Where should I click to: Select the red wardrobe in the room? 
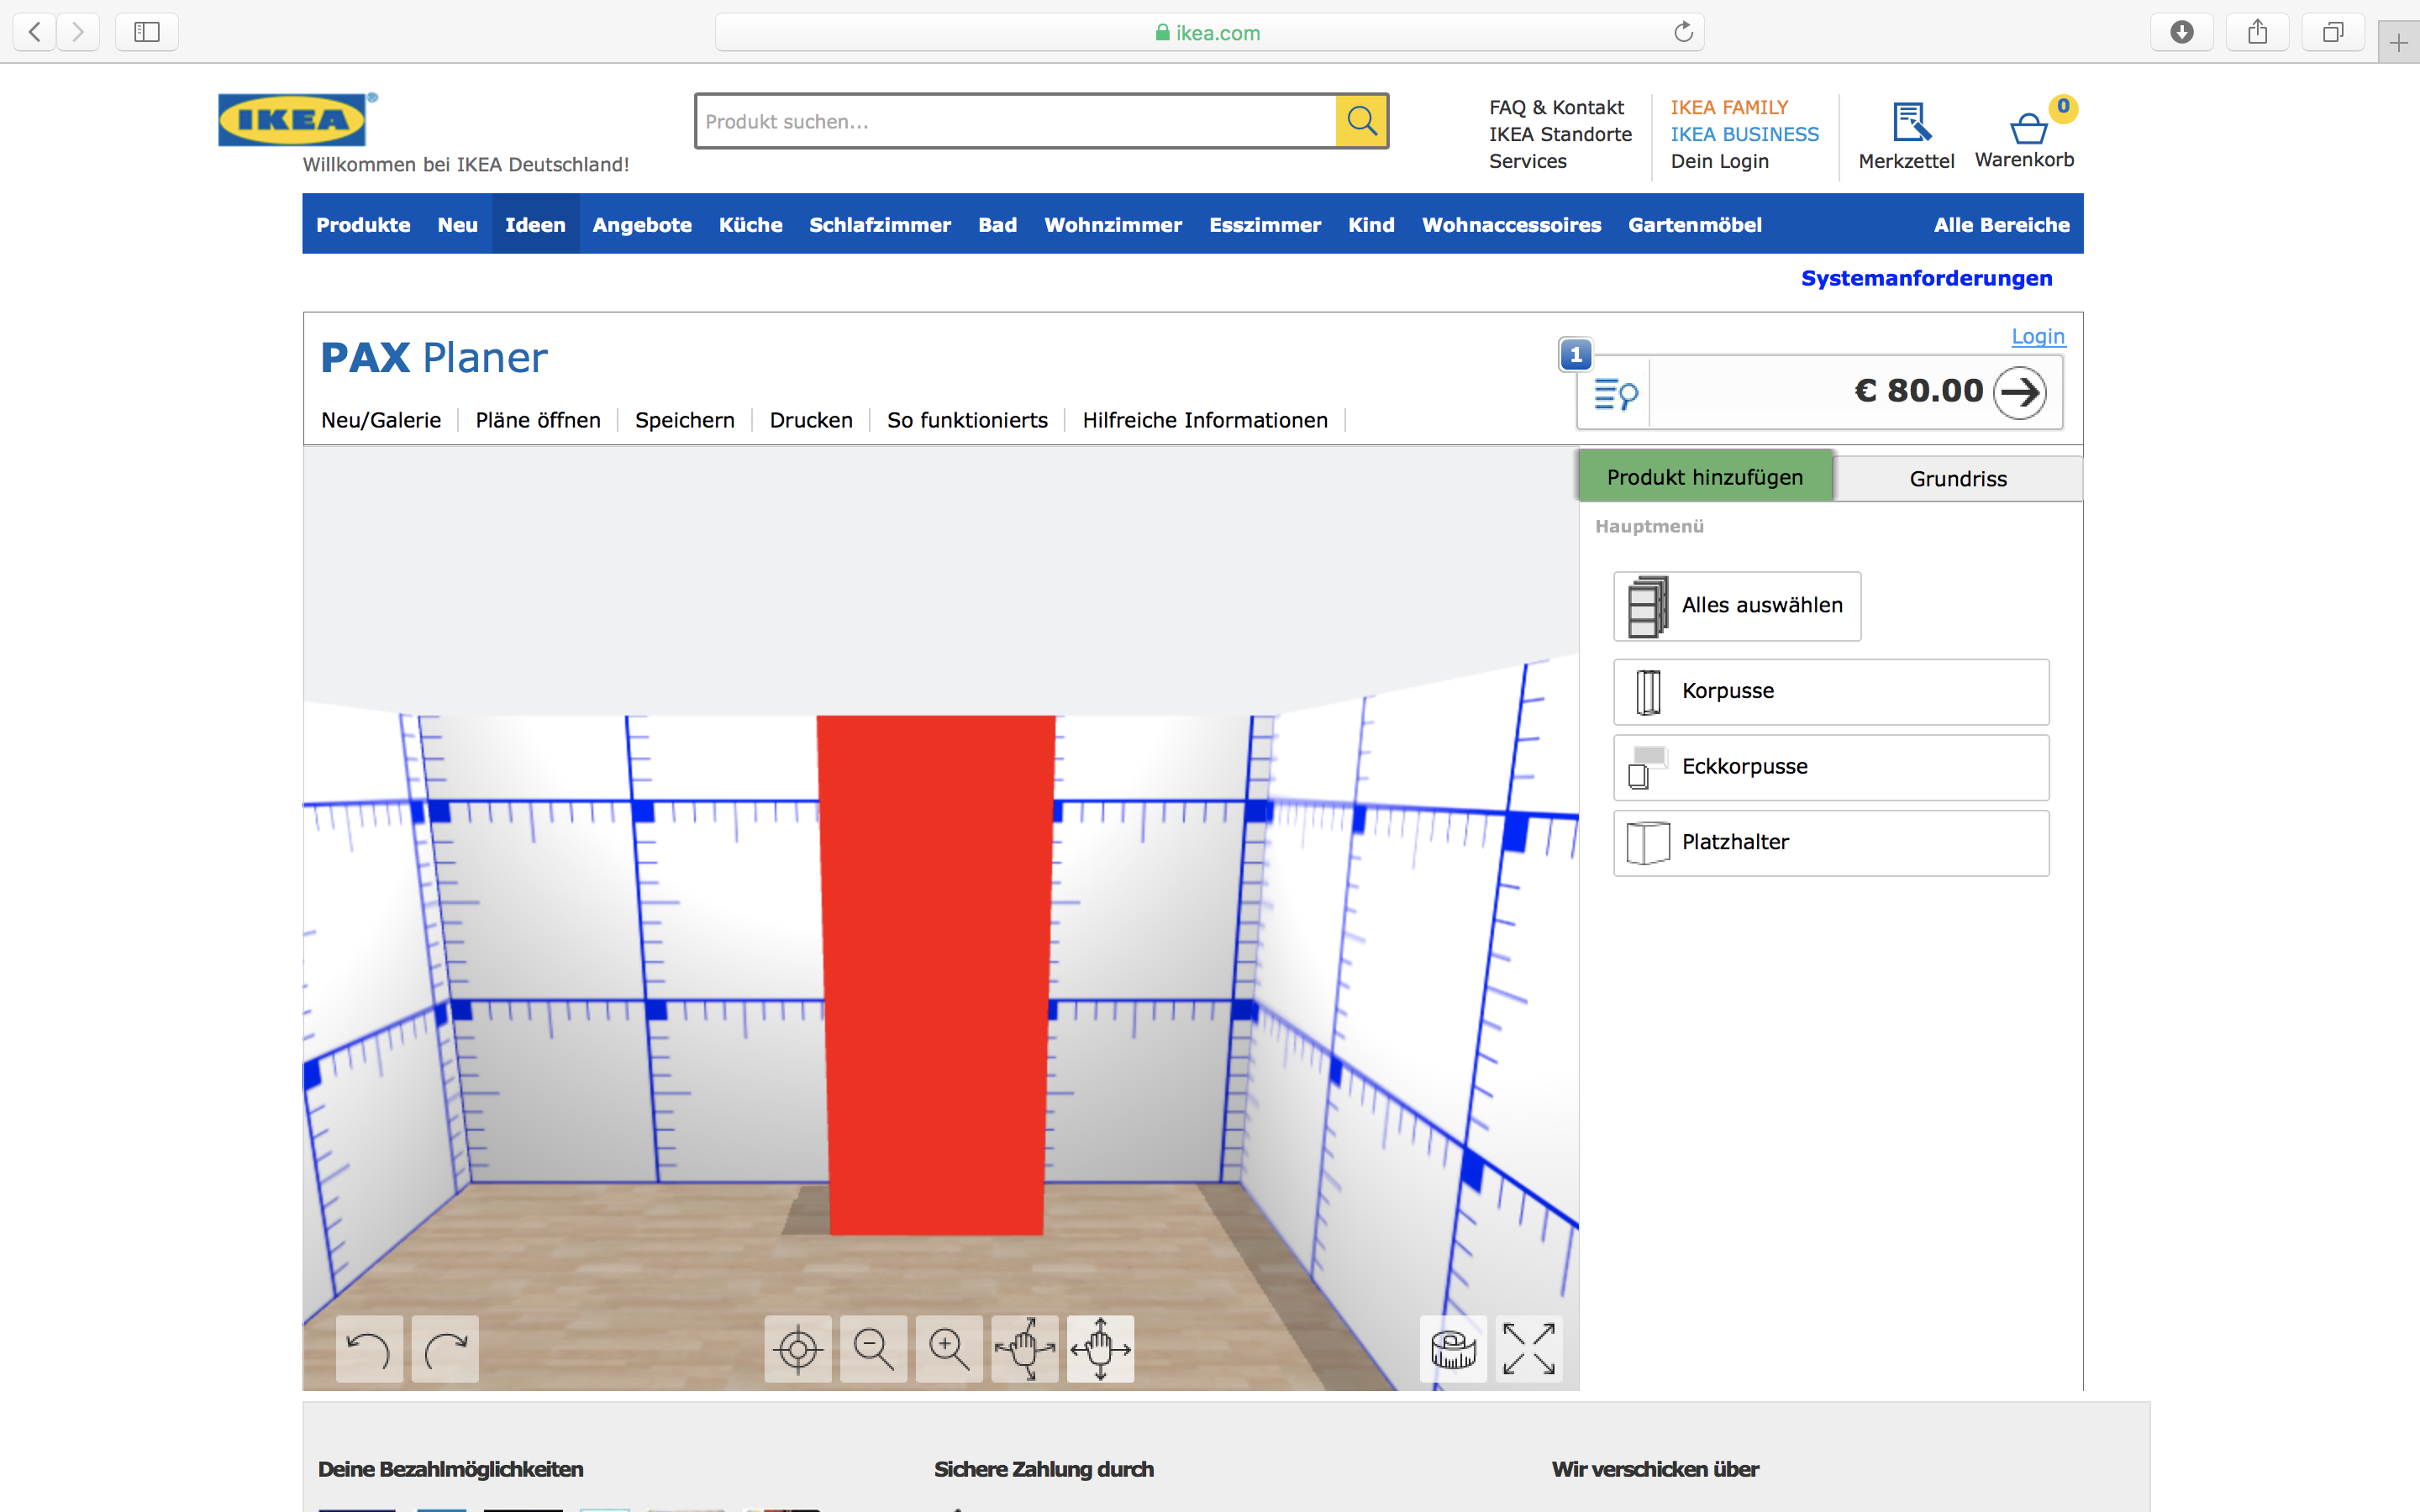[936, 975]
